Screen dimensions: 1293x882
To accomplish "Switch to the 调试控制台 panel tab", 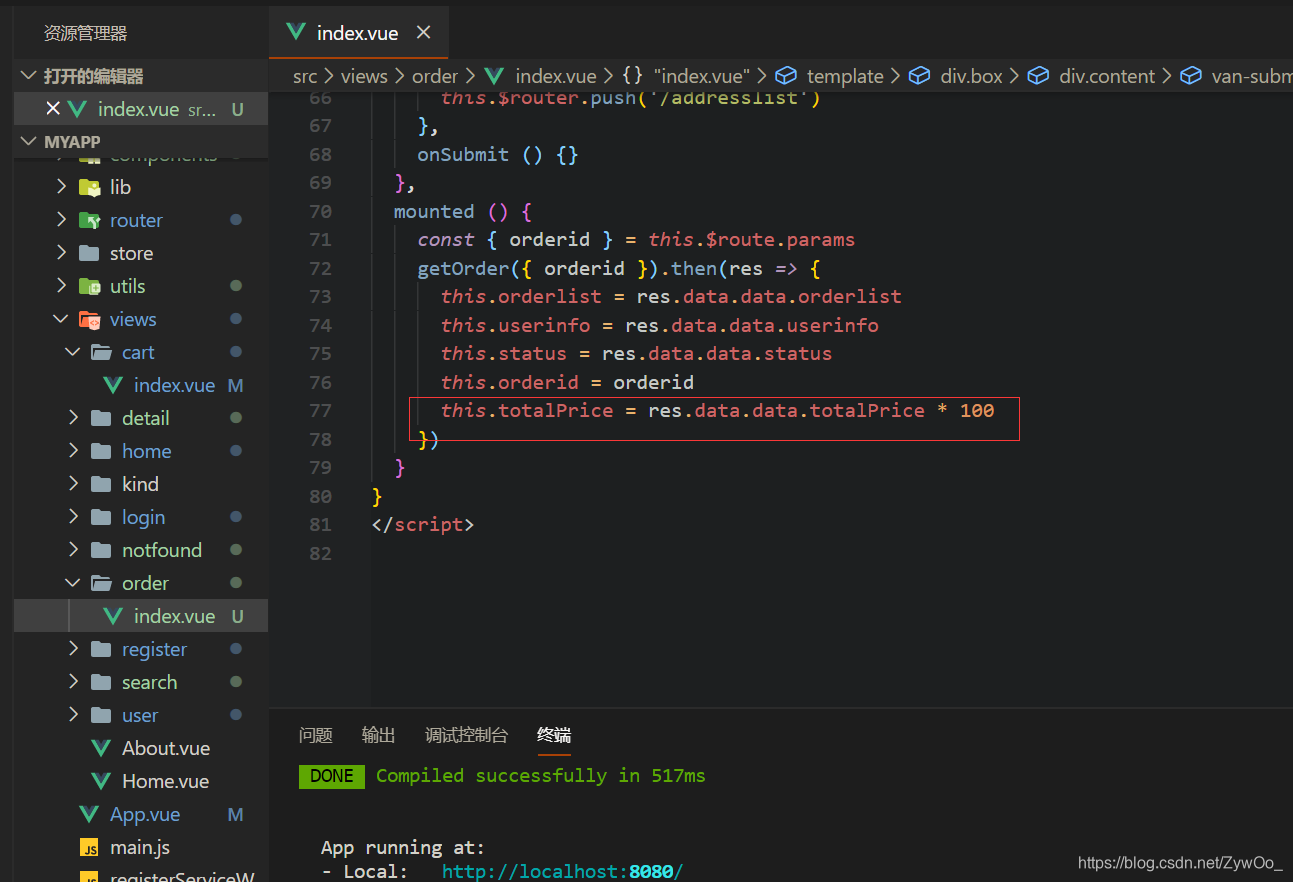I will click(467, 735).
